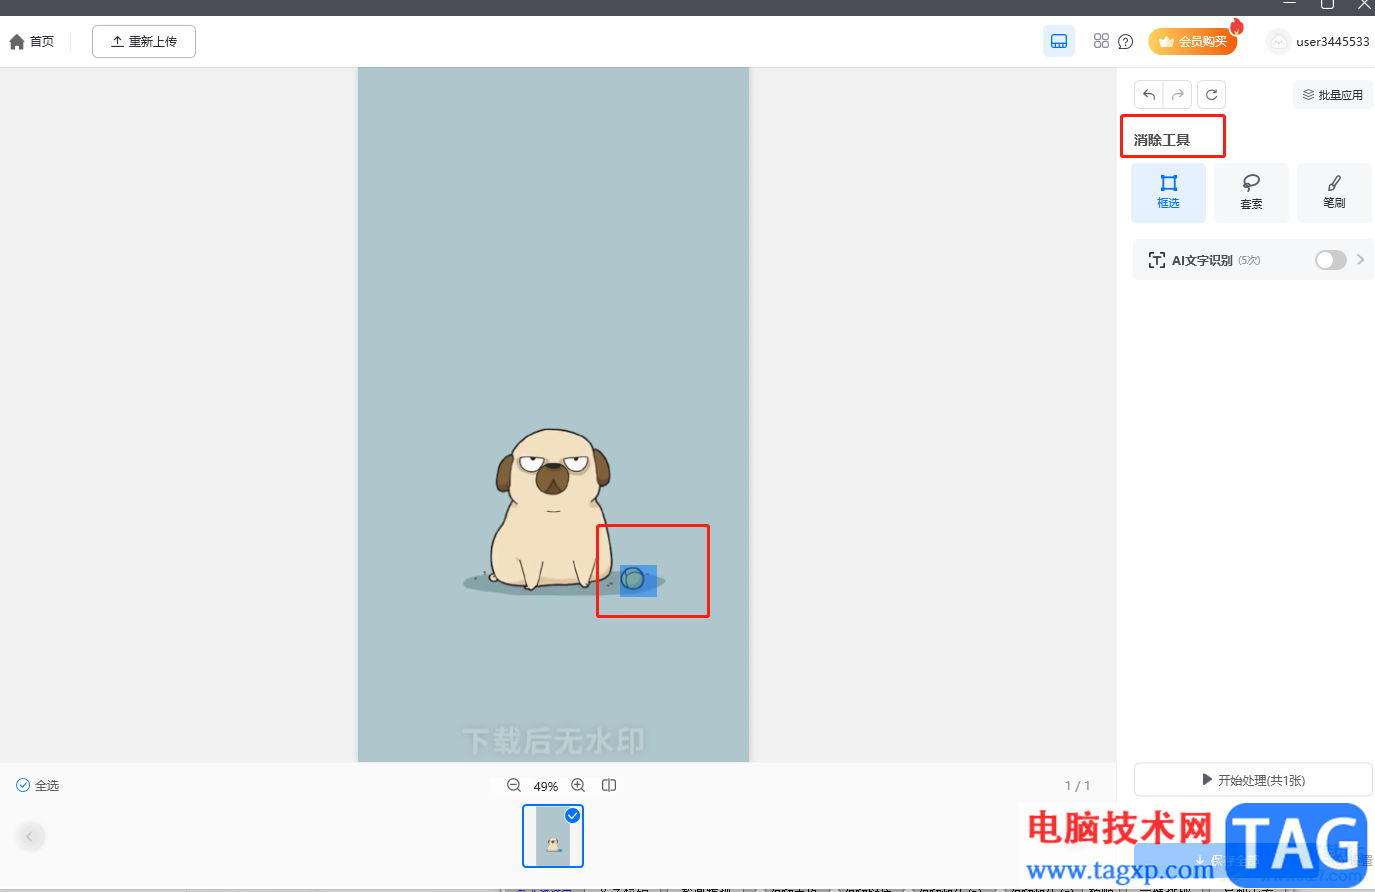1375x892 pixels.
Task: Open 会员购买 membership purchase
Action: pos(1193,41)
